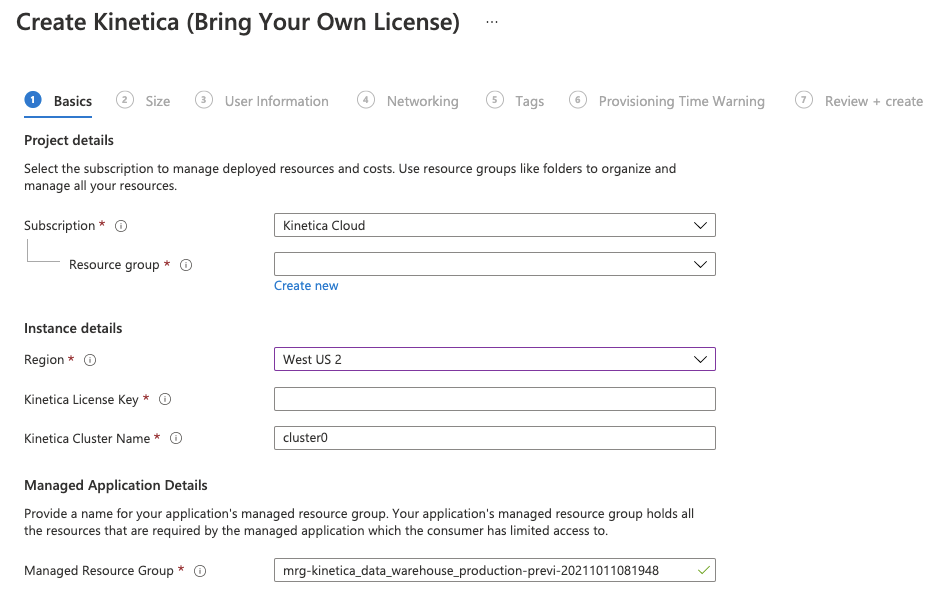Click the 'Kinetica License Key' label
This screenshot has height=597, width=943.
tap(81, 400)
